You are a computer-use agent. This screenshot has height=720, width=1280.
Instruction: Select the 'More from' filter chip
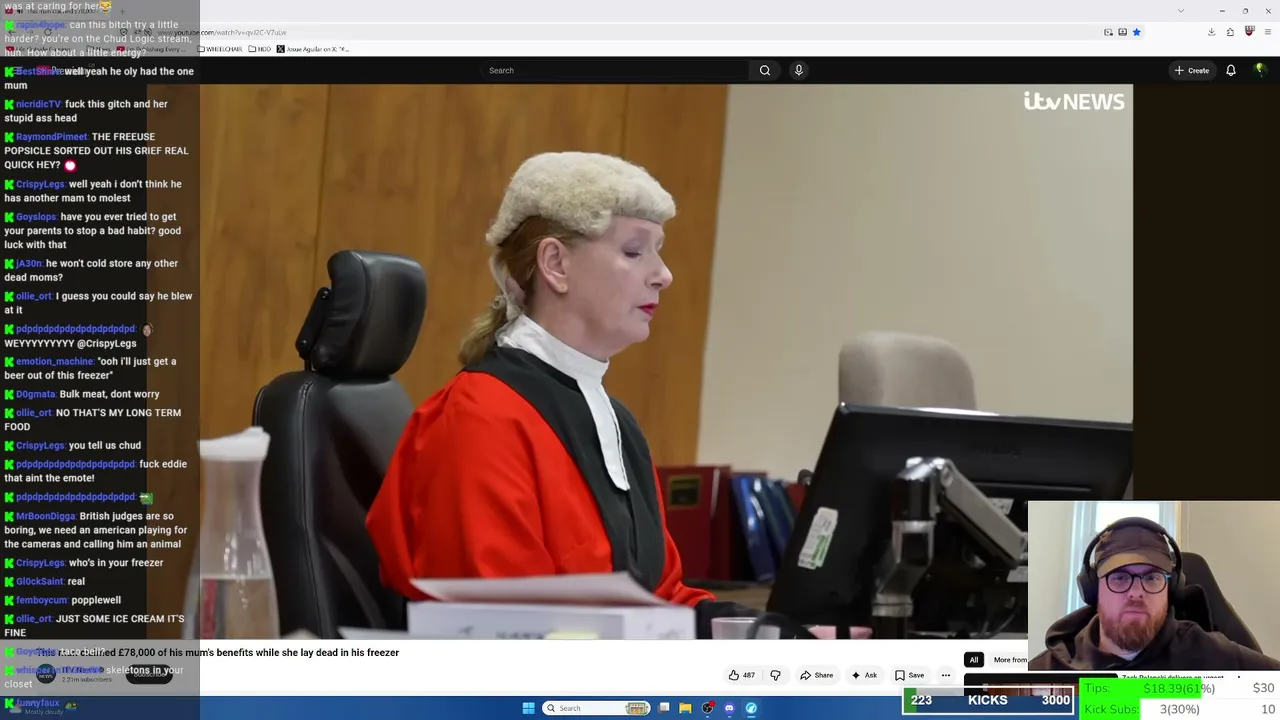(x=1009, y=660)
